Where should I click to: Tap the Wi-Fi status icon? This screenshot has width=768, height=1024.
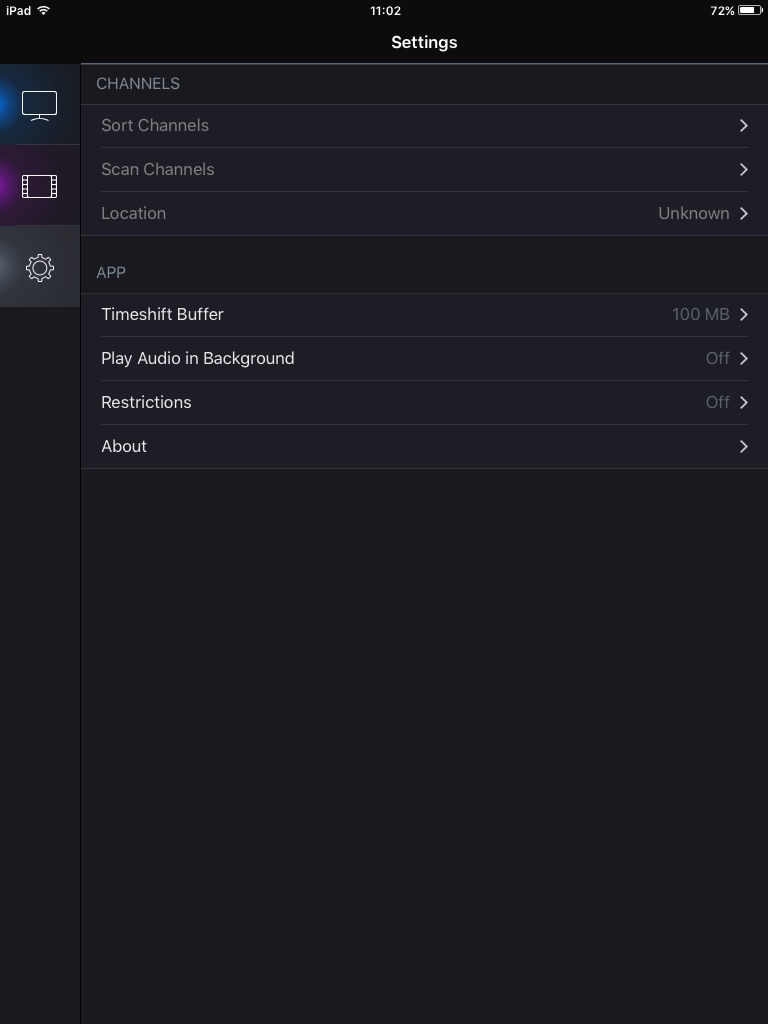click(x=44, y=10)
